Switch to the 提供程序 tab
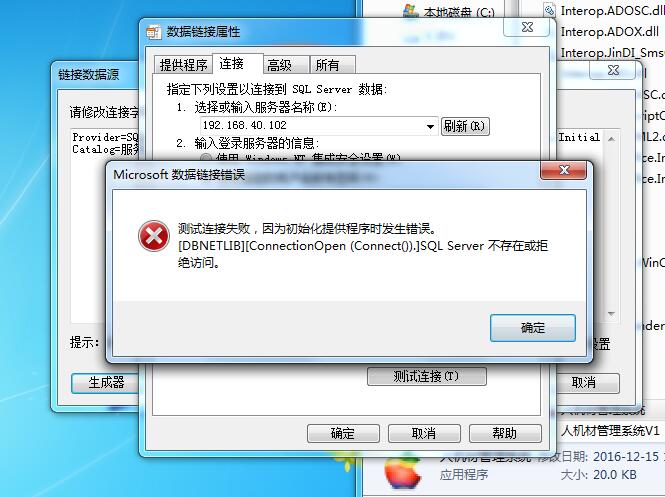Image resolution: width=665 pixels, height=497 pixels. [x=183, y=65]
